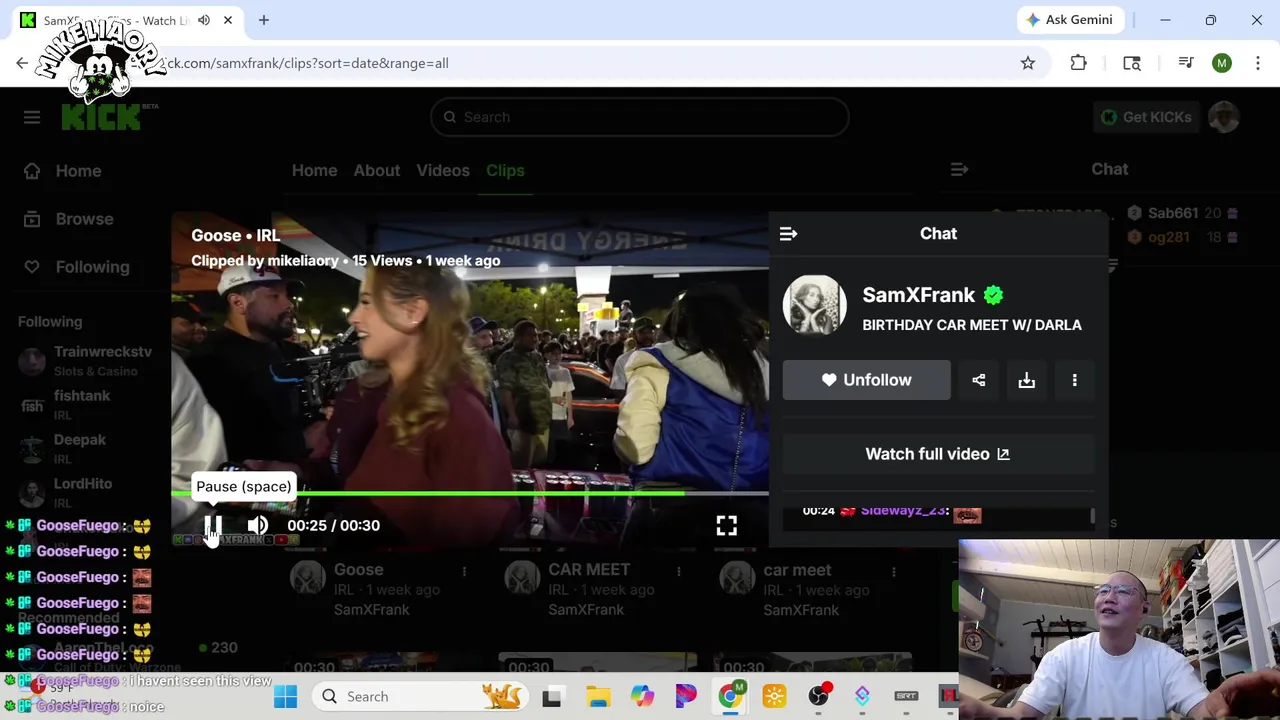The height and width of the screenshot is (720, 1280).
Task: Focus the Kick search field
Action: (640, 117)
